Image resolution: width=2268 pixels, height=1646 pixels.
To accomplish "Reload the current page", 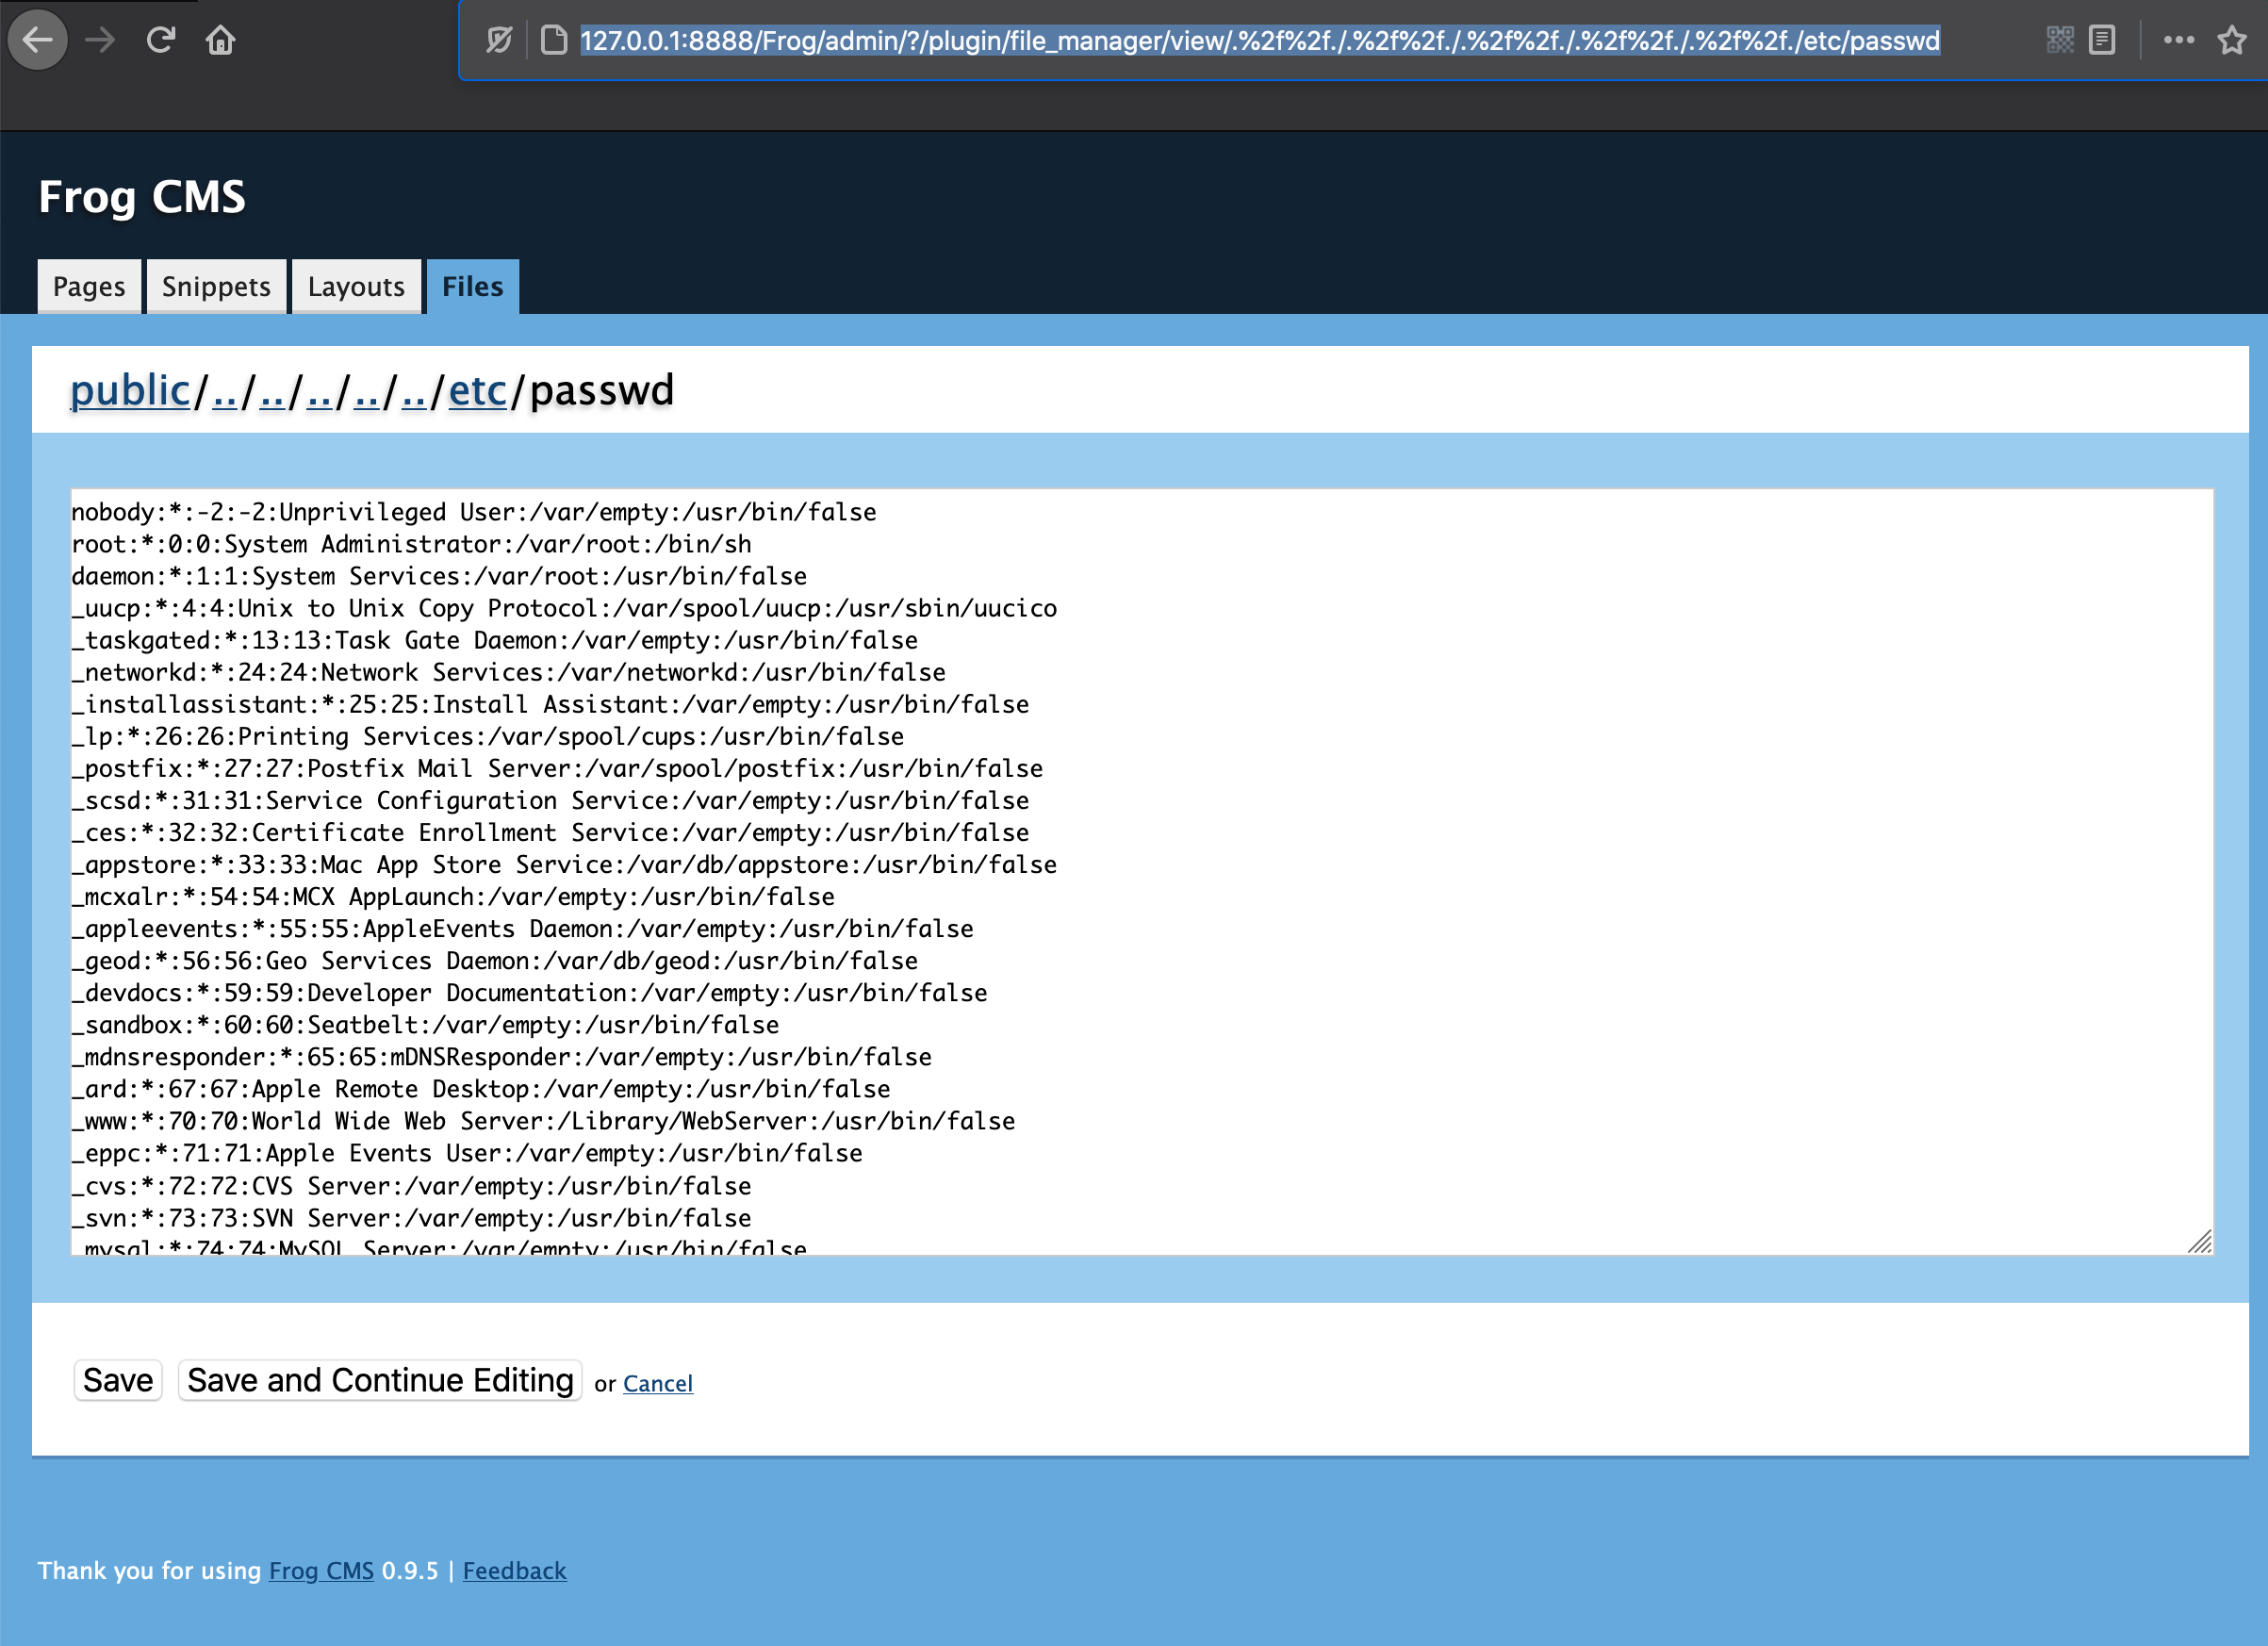I will [160, 40].
